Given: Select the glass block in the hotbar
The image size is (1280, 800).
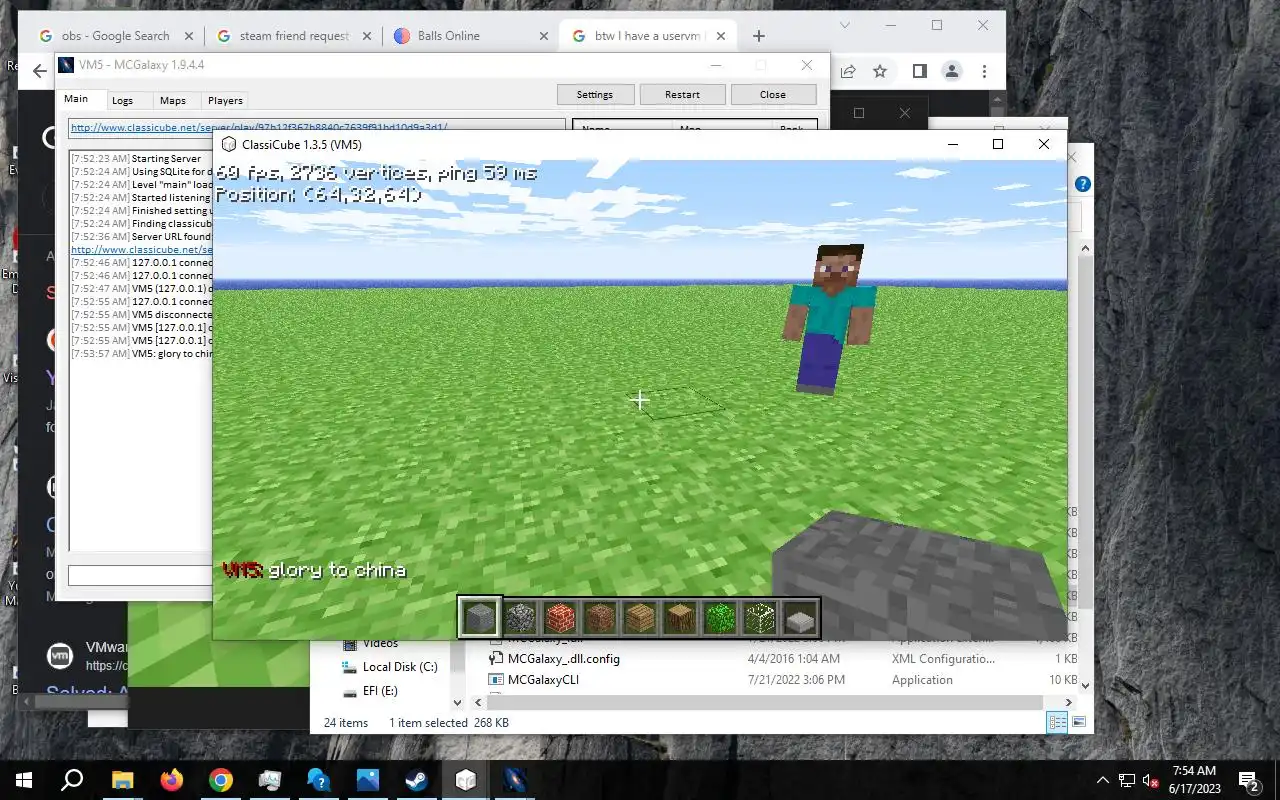Looking at the screenshot, I should [x=760, y=617].
